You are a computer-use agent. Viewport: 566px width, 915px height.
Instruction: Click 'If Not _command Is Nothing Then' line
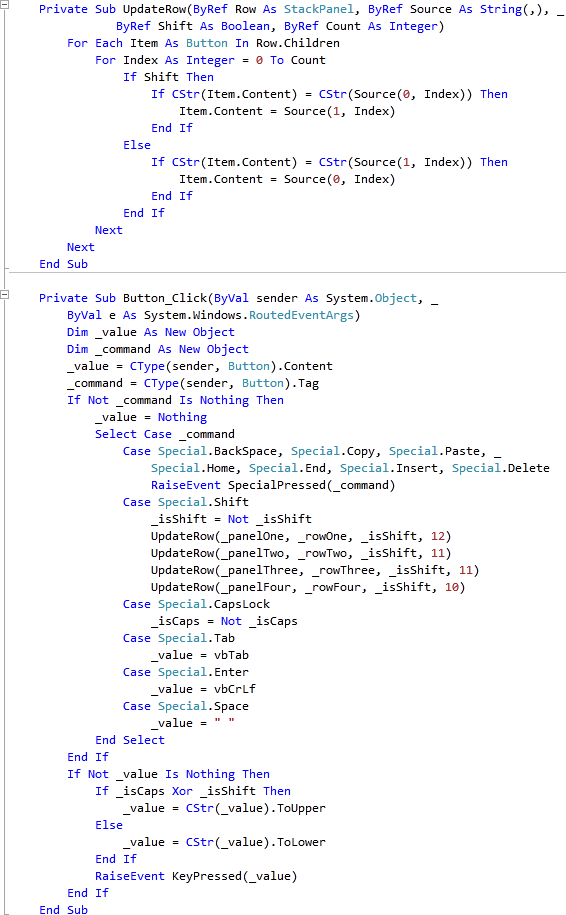tap(175, 400)
